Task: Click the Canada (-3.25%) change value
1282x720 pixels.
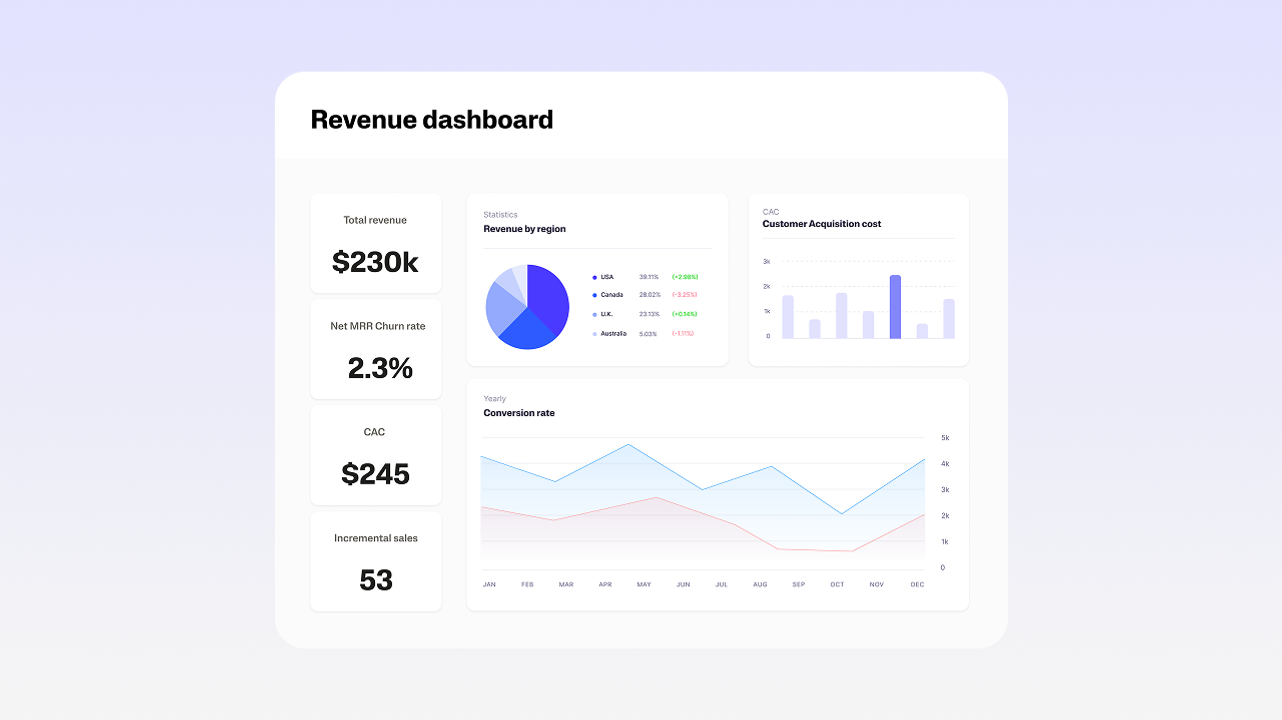Action: [x=684, y=295]
